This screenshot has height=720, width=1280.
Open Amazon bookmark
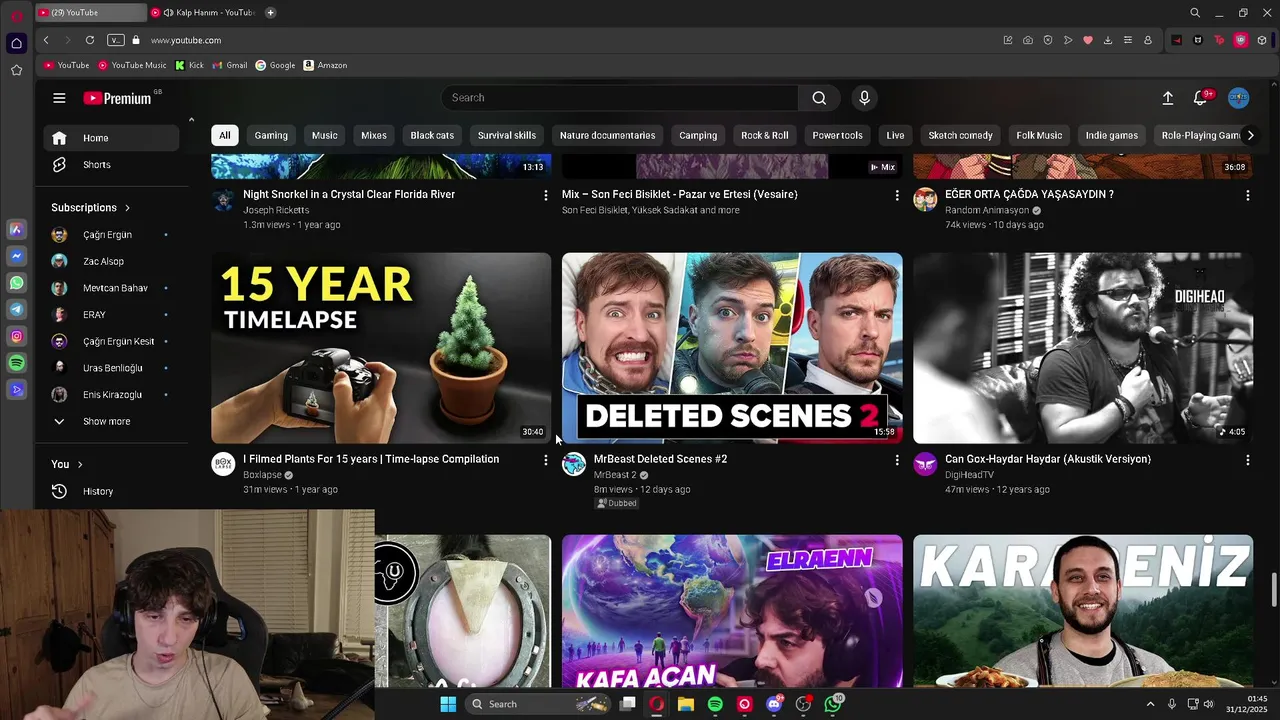(326, 65)
